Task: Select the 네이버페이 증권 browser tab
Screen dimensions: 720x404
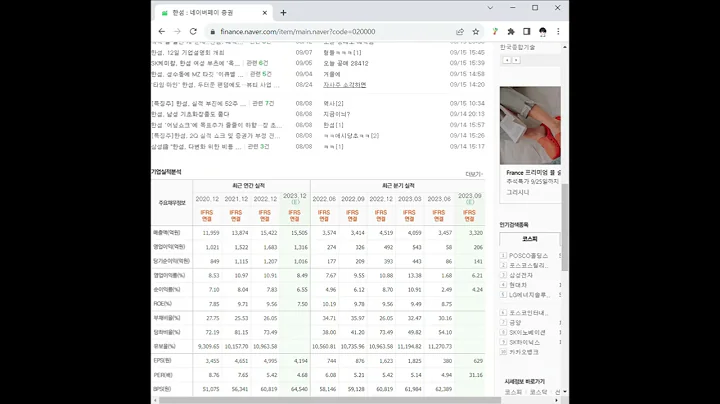Action: click(212, 13)
